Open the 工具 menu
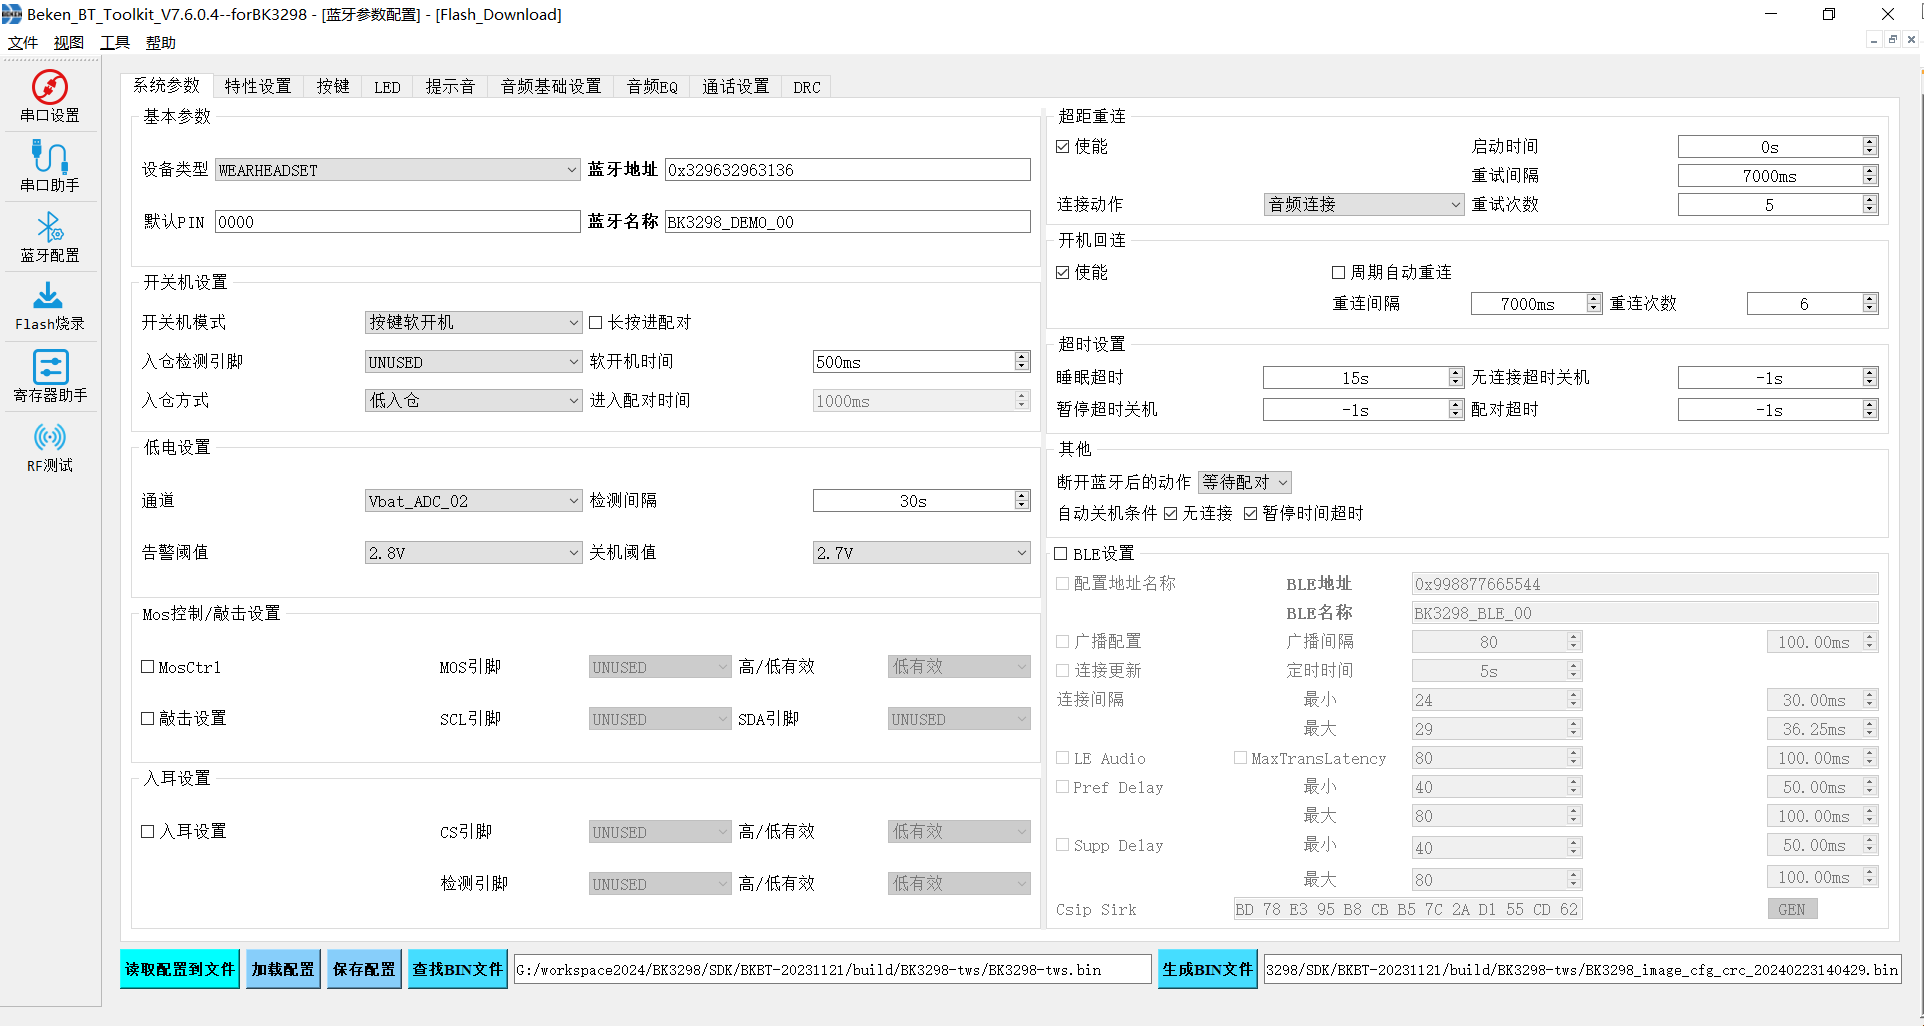 [x=114, y=42]
